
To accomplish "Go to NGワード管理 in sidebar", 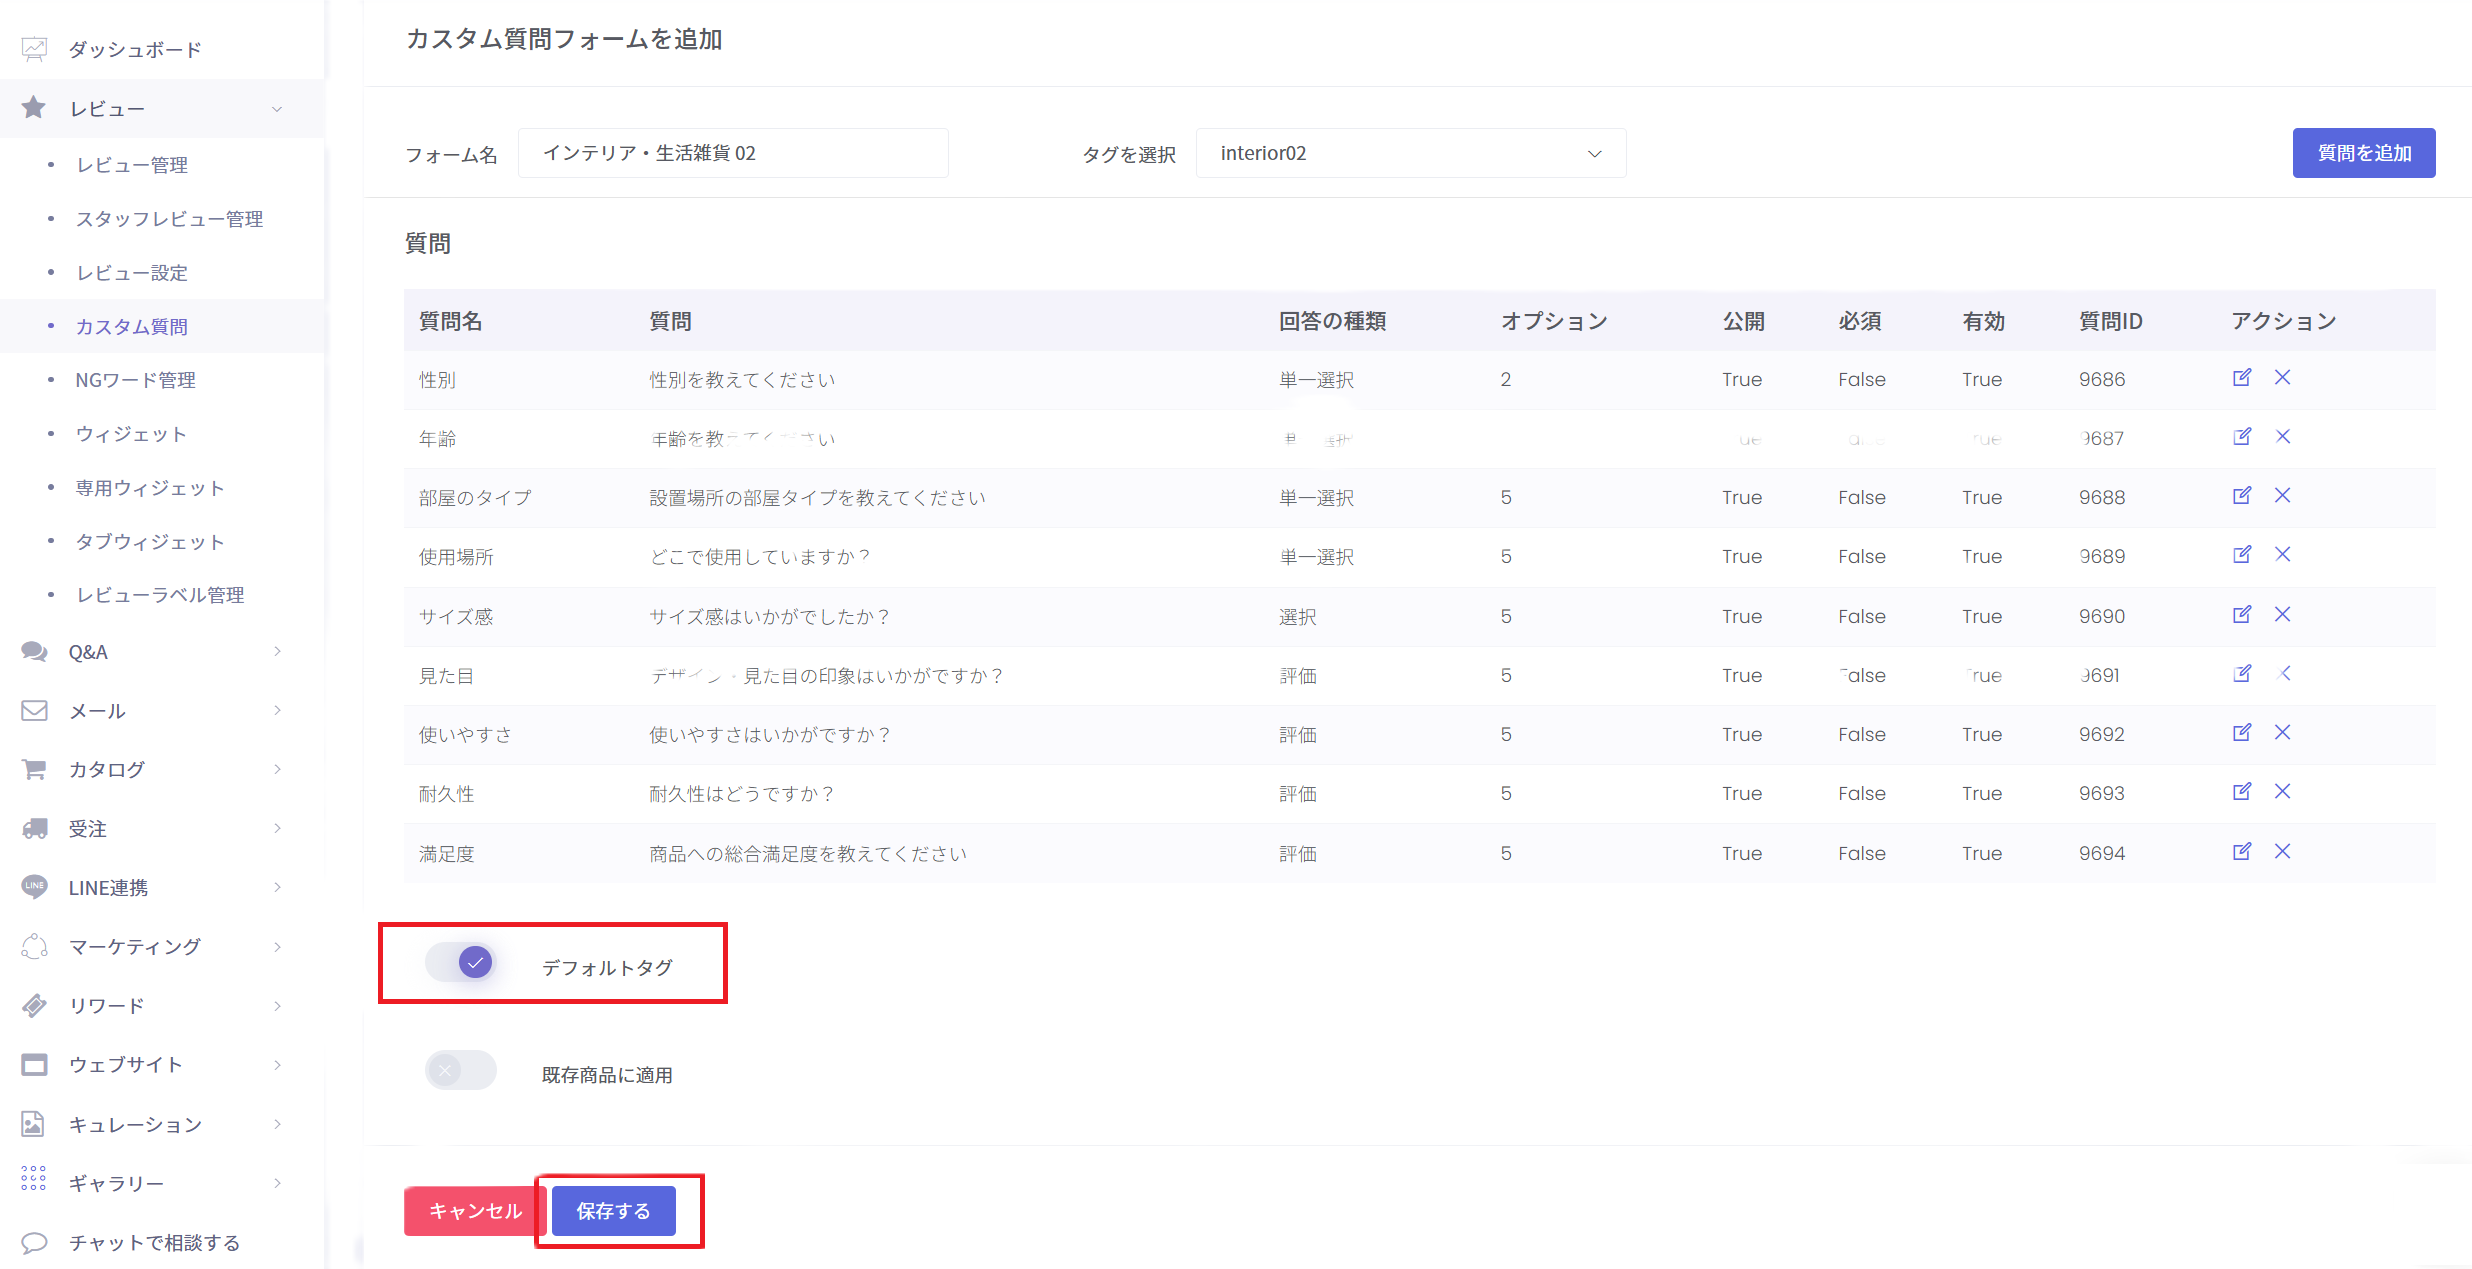I will tap(135, 380).
